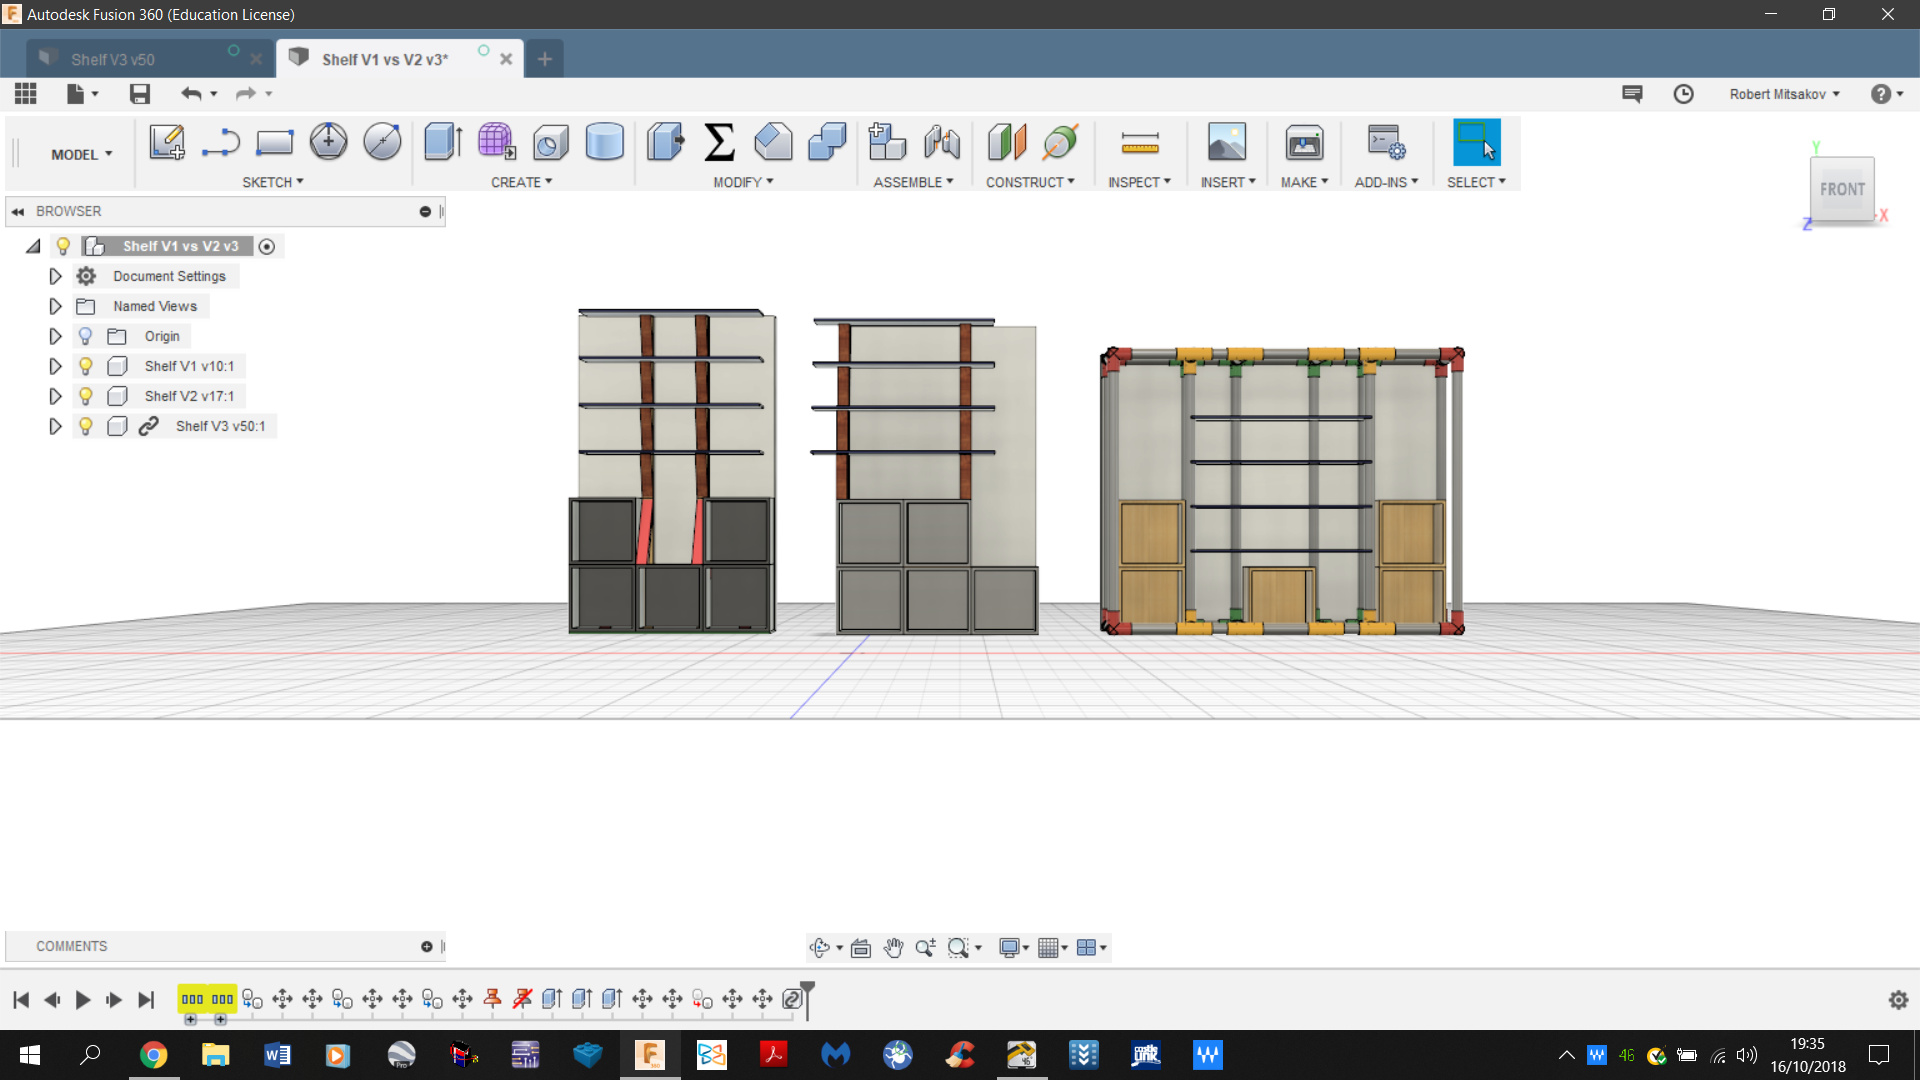
Task: Jump to the end of timeline
Action: click(146, 1000)
